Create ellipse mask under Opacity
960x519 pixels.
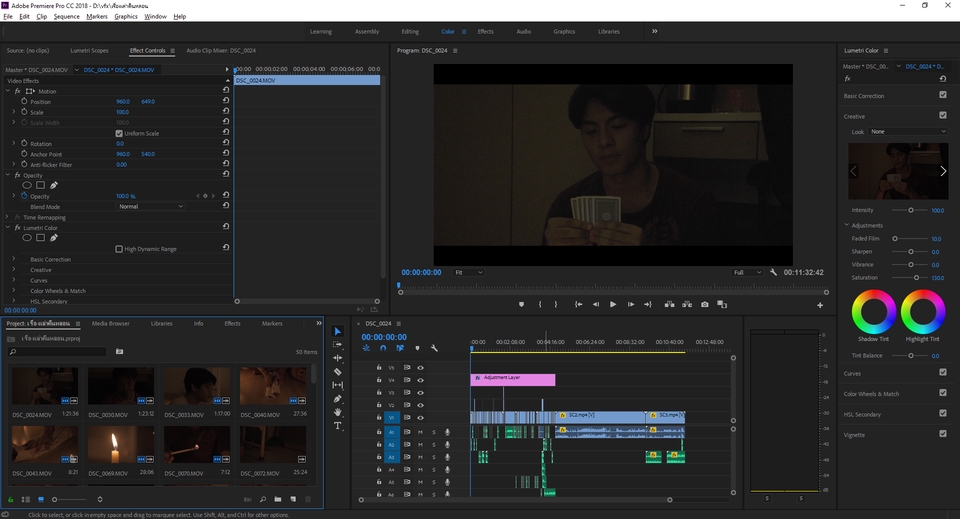[x=27, y=185]
